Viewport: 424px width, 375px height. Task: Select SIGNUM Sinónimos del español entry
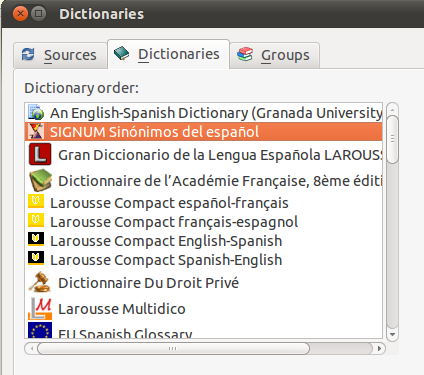point(204,132)
